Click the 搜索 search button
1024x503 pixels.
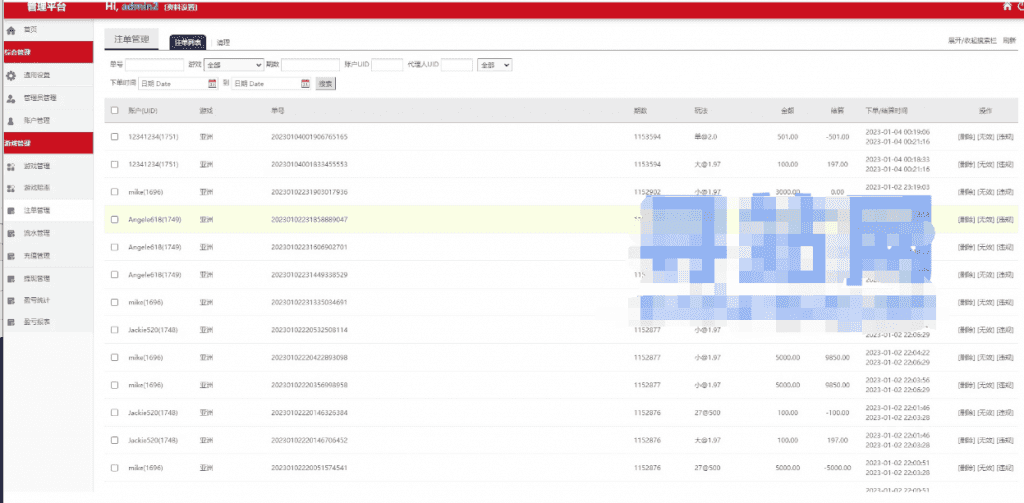[326, 84]
